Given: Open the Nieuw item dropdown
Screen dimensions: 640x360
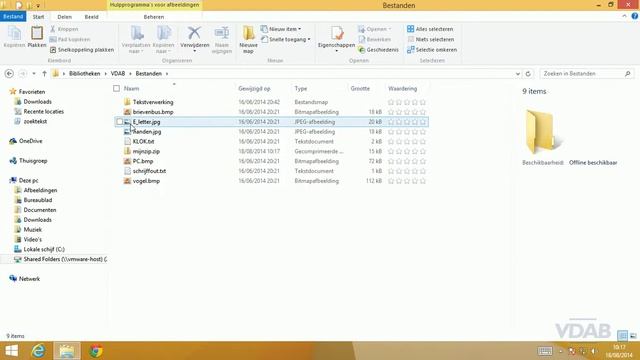Looking at the screenshot, I should coord(281,29).
